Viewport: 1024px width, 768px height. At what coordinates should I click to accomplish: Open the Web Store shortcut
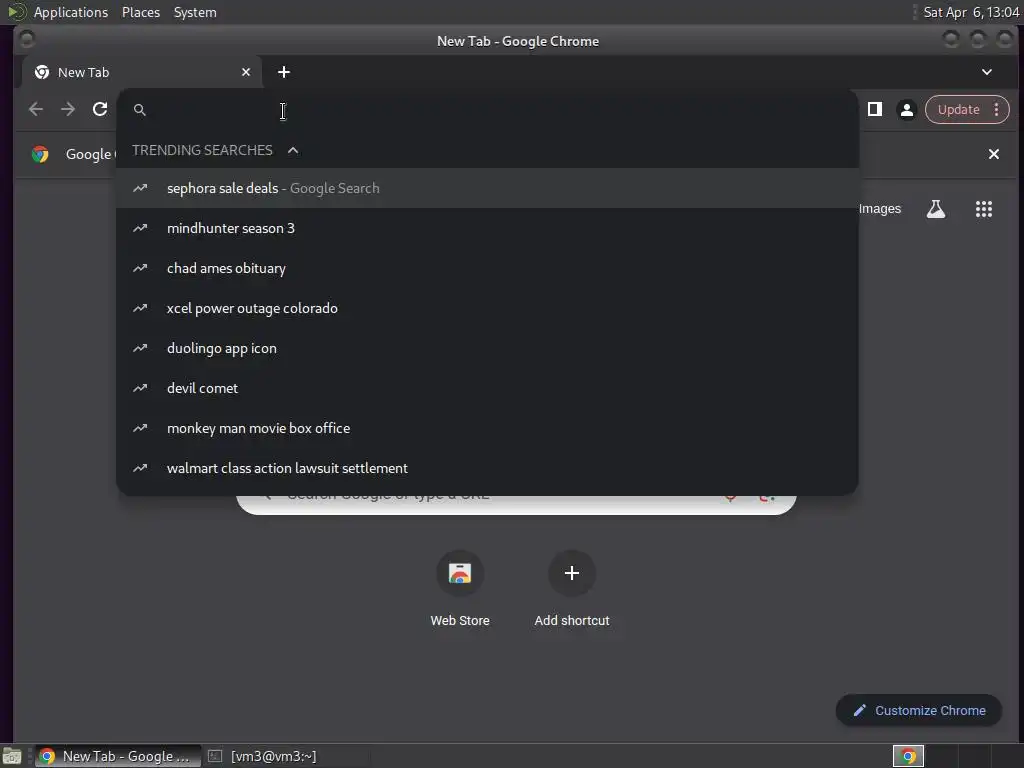pyautogui.click(x=460, y=589)
